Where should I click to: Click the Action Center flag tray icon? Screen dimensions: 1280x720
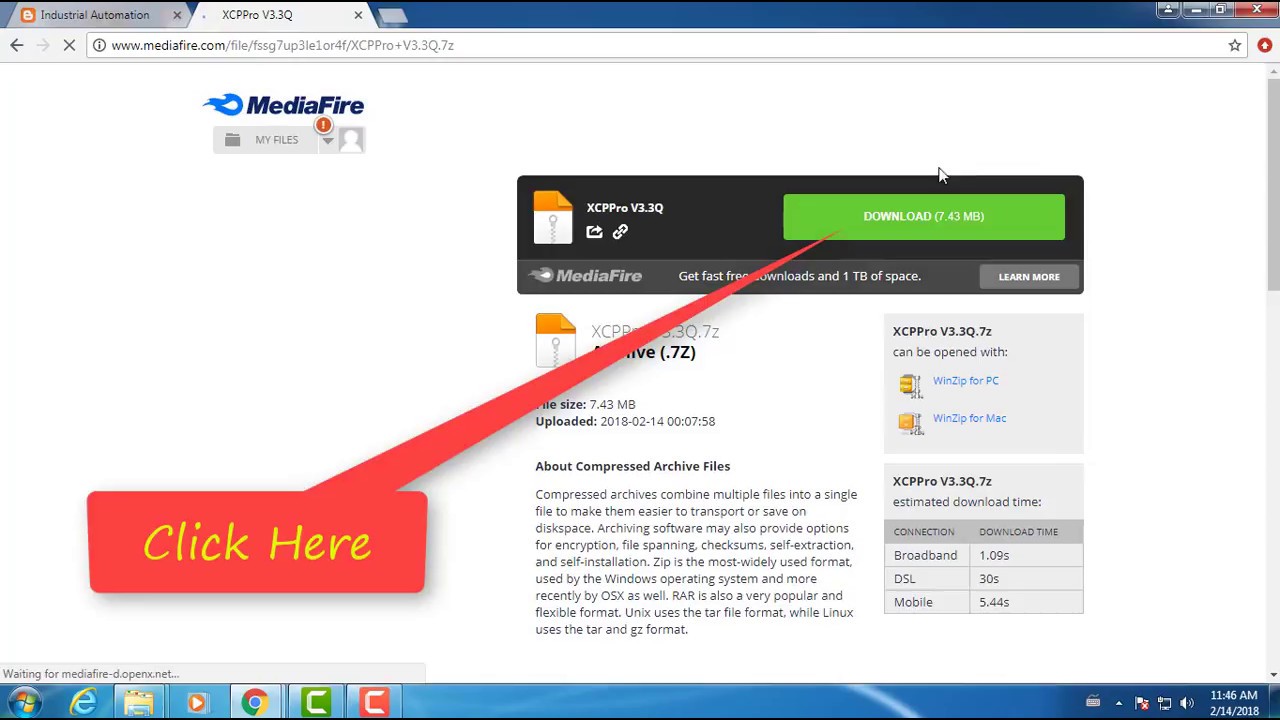tap(1141, 703)
